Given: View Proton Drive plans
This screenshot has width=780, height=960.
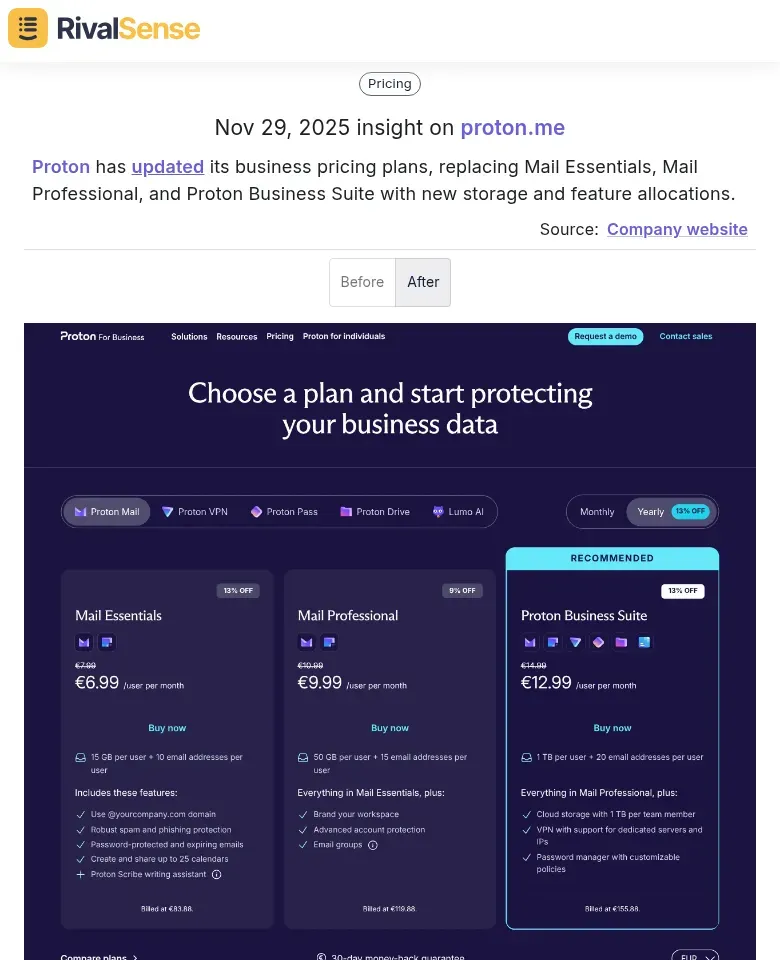Looking at the screenshot, I should click(374, 511).
